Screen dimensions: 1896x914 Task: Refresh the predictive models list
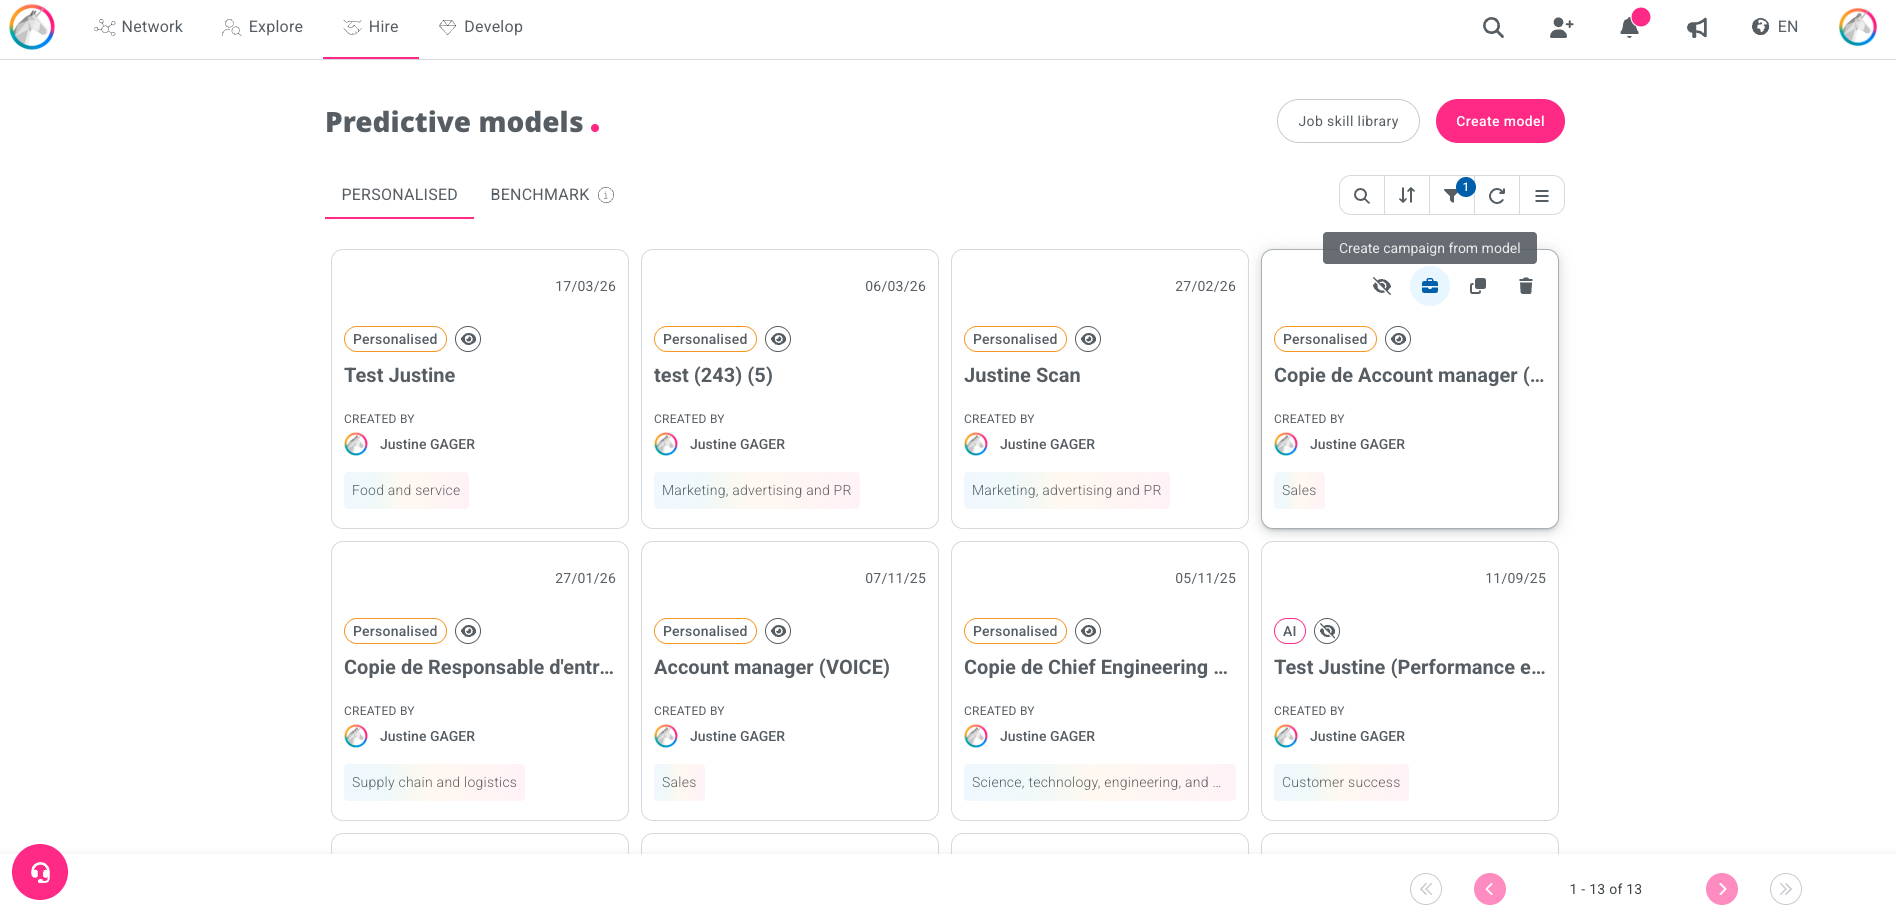coord(1497,196)
